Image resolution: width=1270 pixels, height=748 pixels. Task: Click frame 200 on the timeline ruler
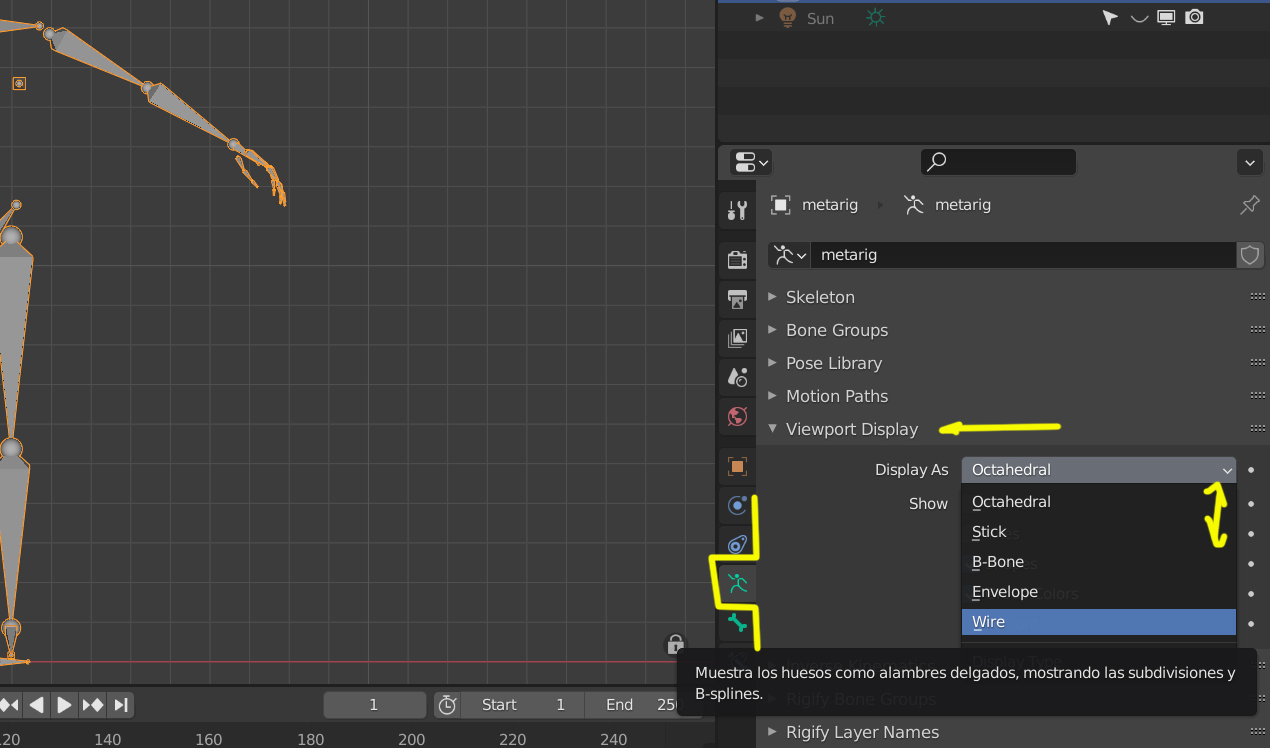(412, 740)
